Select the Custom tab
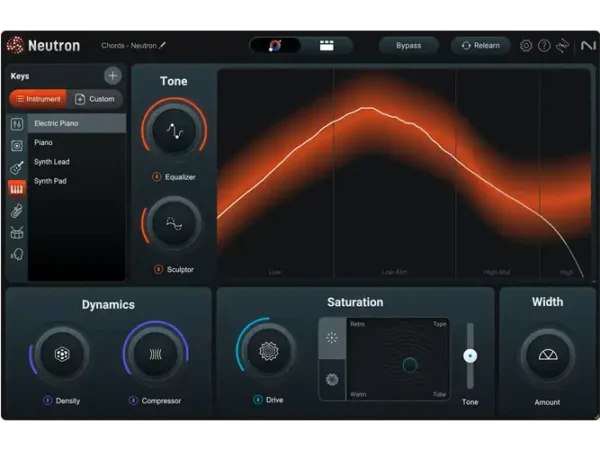Viewport: 600px width, 450px height. tap(95, 99)
